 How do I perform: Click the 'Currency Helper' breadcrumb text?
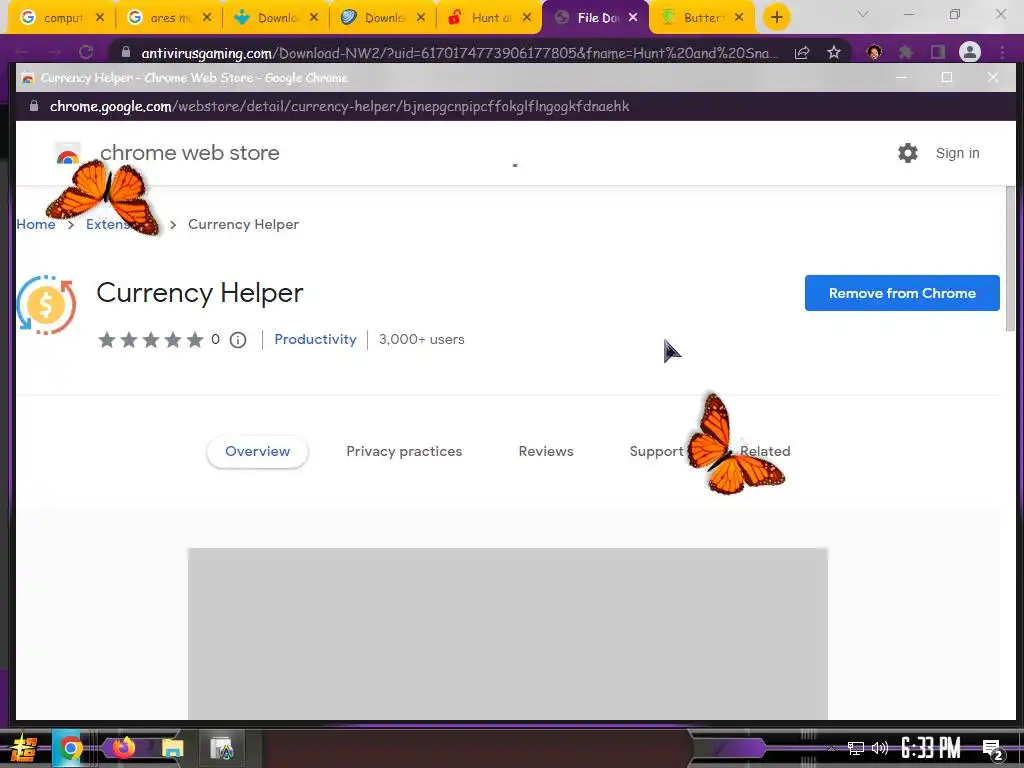pyautogui.click(x=244, y=224)
